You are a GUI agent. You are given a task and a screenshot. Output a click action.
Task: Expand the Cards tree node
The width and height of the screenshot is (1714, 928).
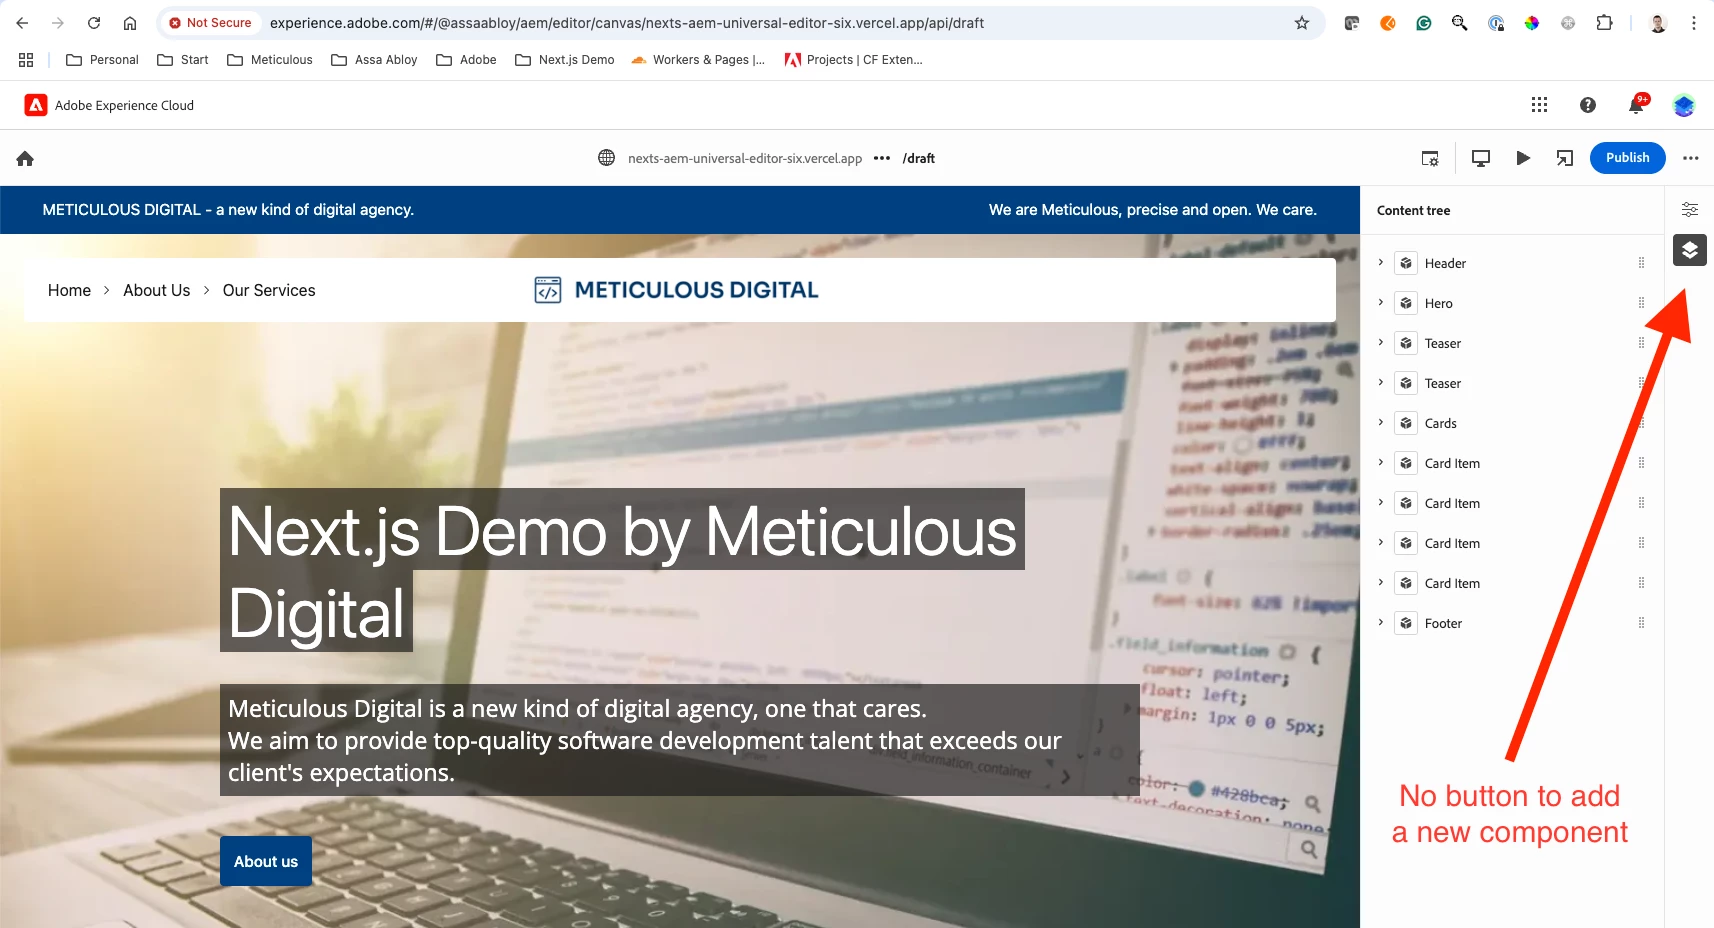[x=1381, y=423]
